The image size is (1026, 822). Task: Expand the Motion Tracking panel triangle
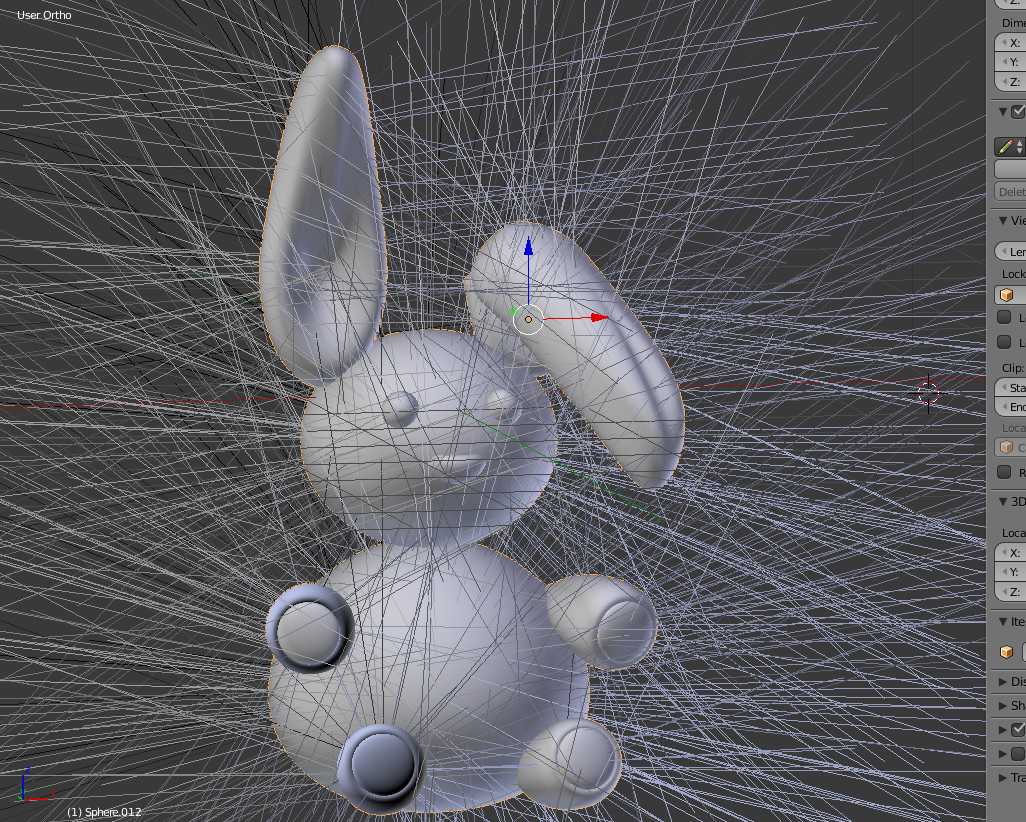click(x=1003, y=729)
